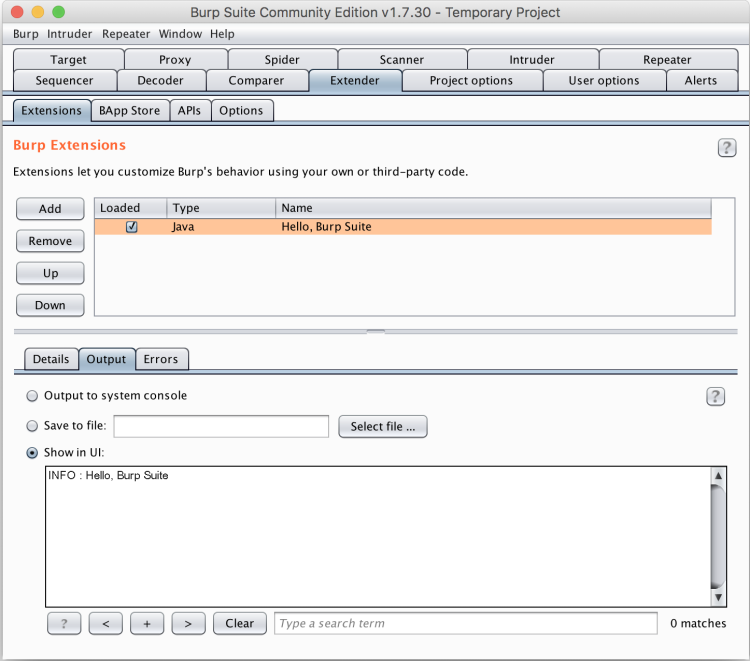Select the Extender tab
This screenshot has height=661, width=750.
coord(355,80)
